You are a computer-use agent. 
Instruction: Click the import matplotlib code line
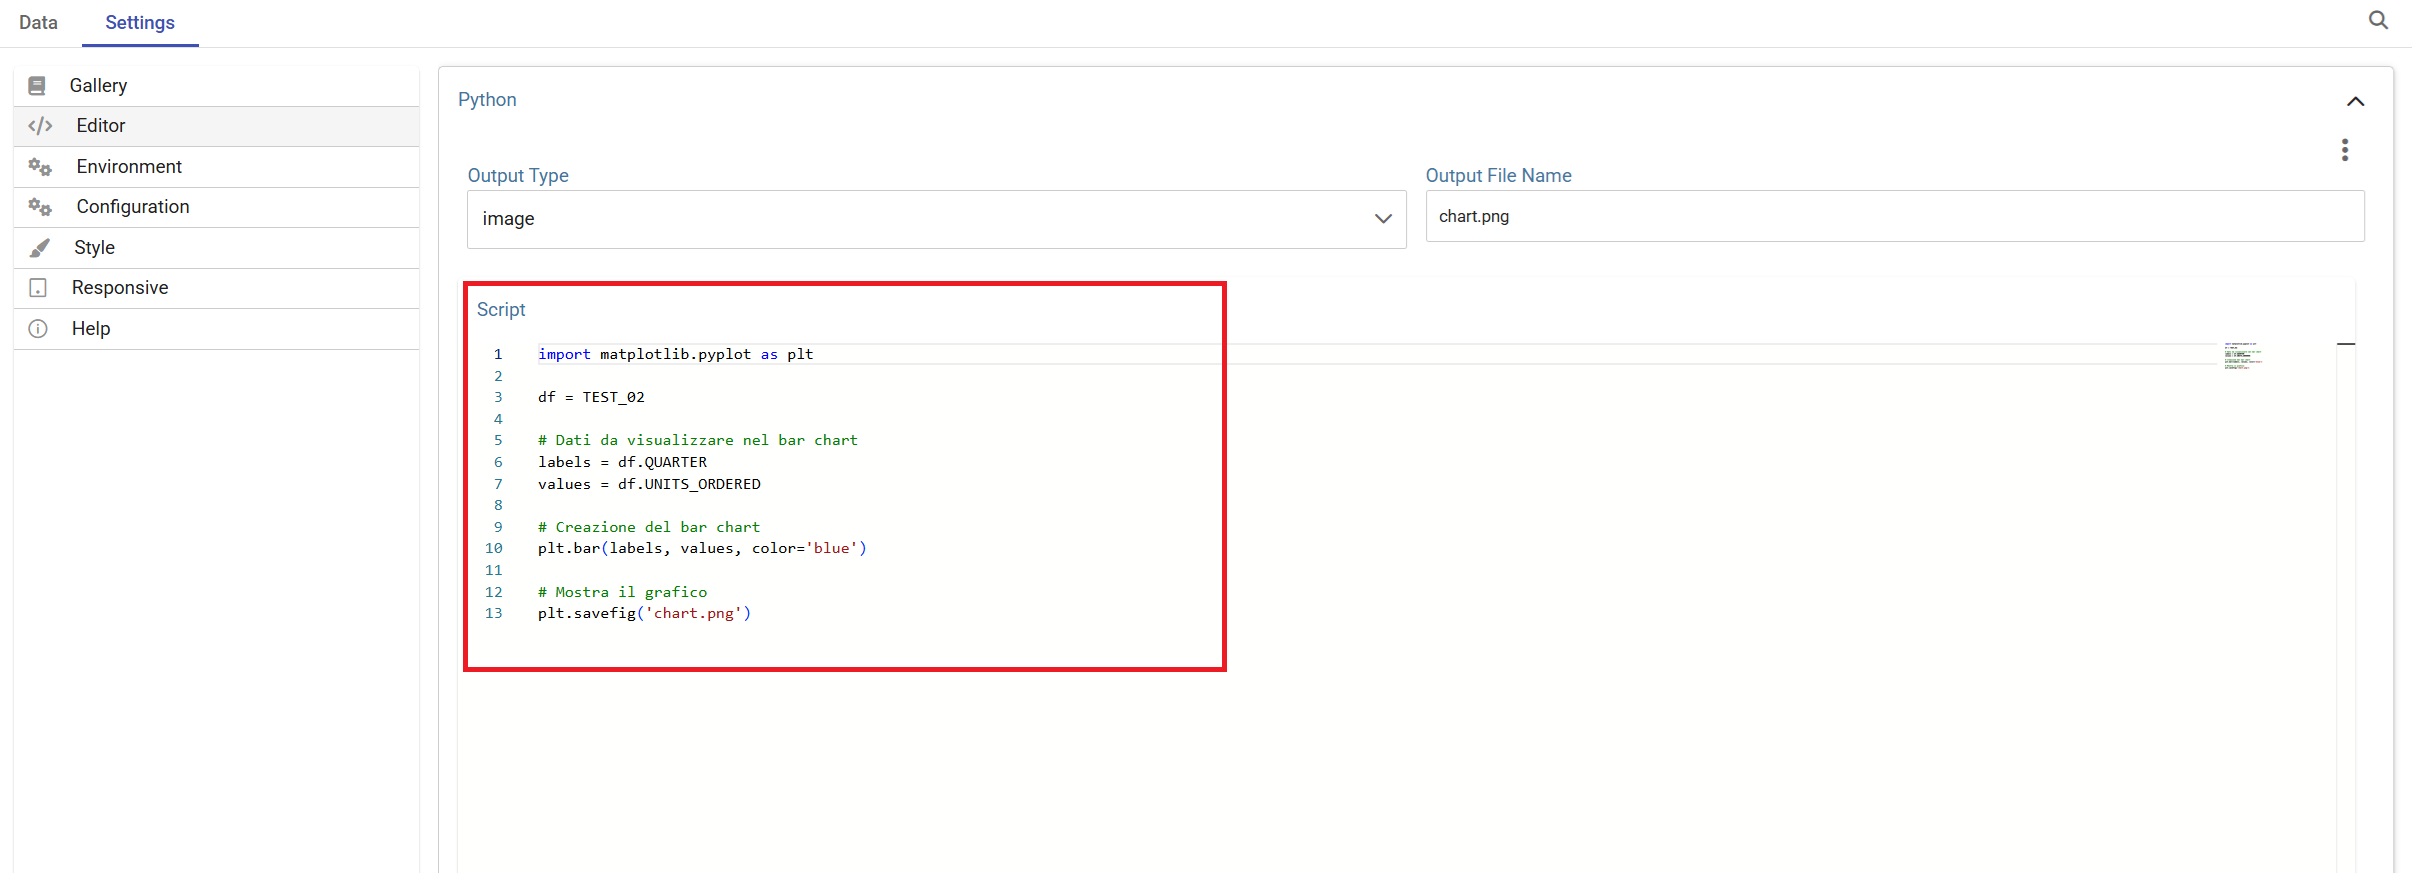click(675, 354)
